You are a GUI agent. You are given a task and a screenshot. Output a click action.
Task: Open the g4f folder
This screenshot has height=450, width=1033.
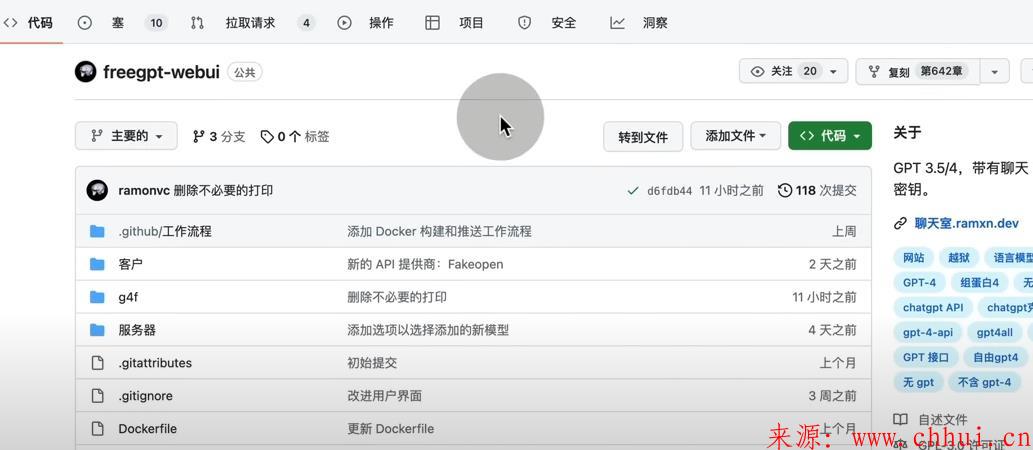pyautogui.click(x=128, y=297)
